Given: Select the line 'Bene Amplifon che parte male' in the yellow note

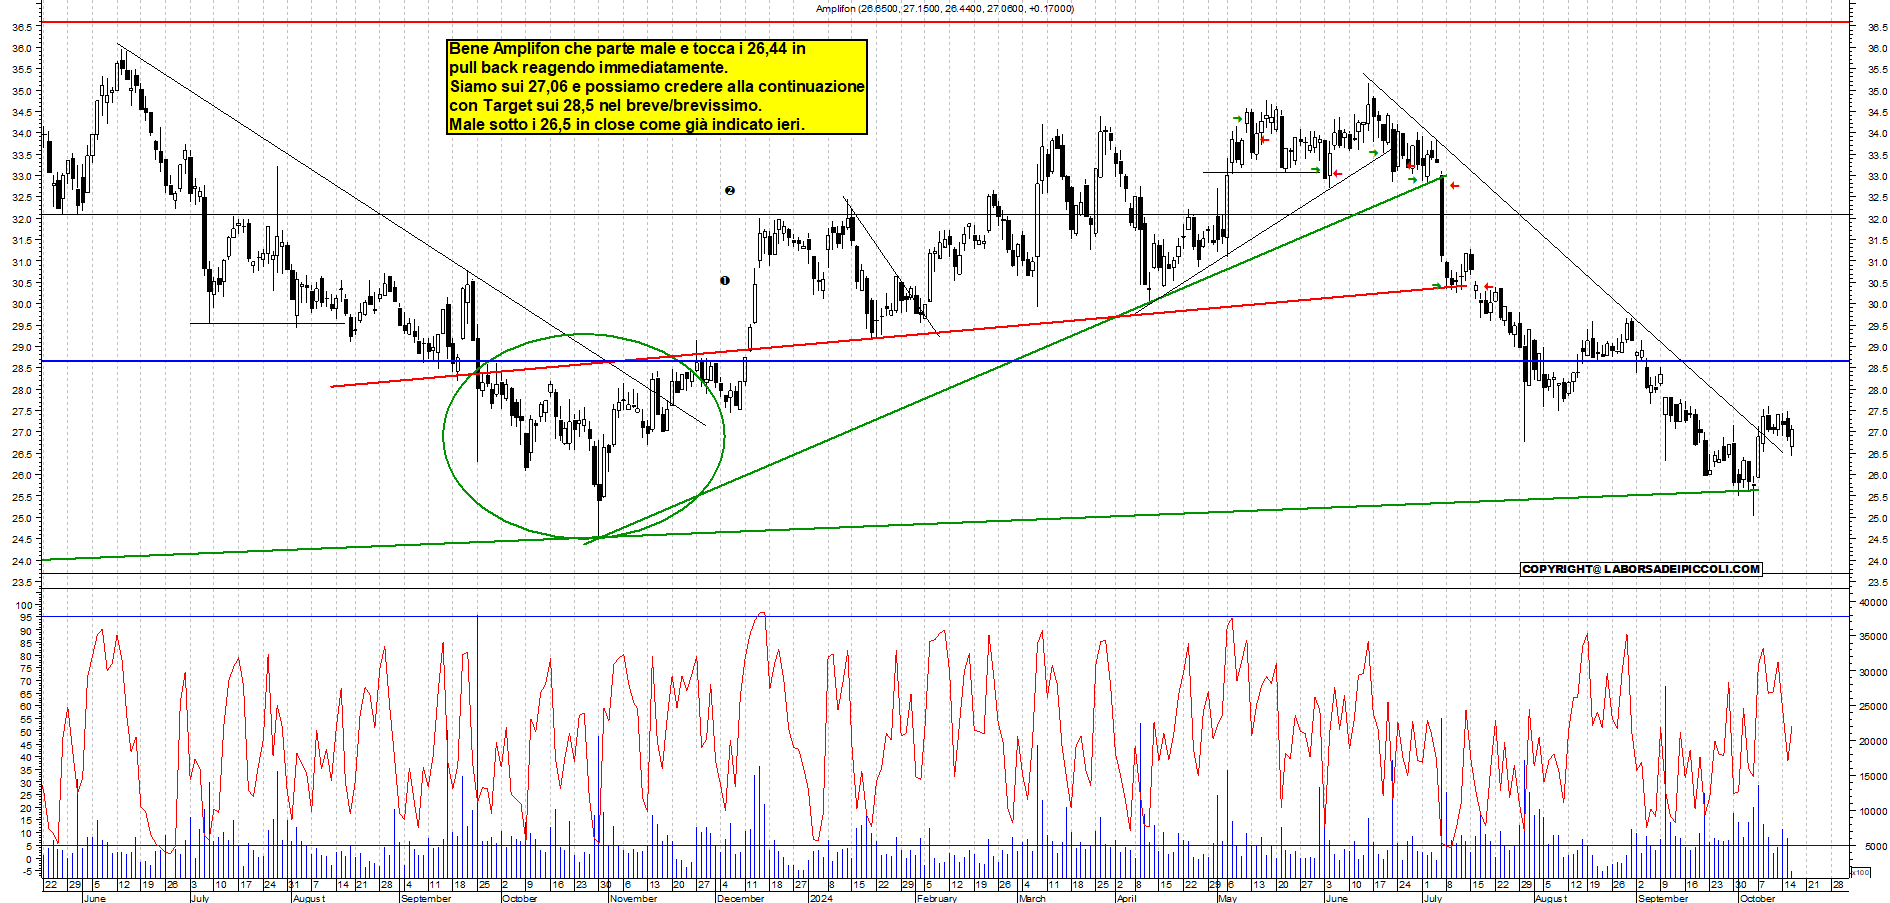Looking at the screenshot, I should pyautogui.click(x=627, y=48).
